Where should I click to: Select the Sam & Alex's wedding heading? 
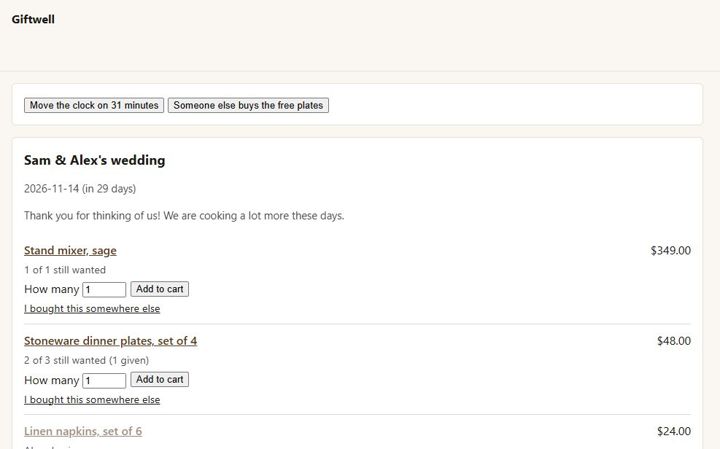pos(95,160)
